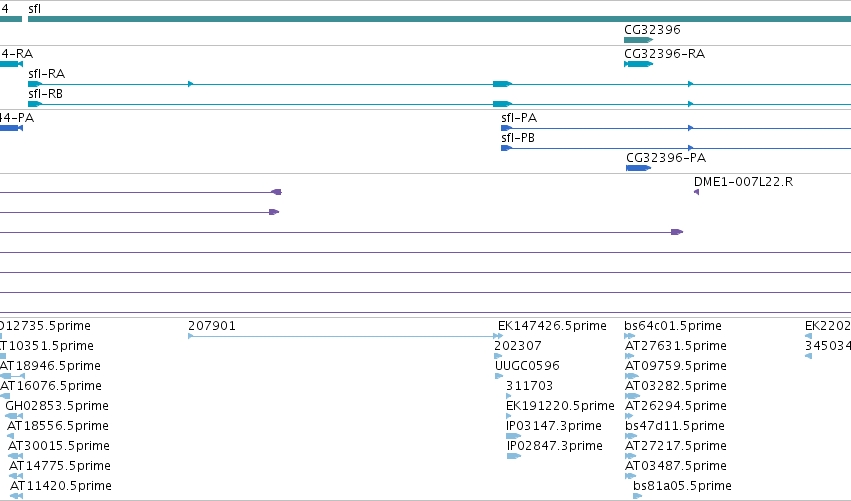Click AT18556.5prime label
This screenshot has width=851, height=501.
point(58,426)
